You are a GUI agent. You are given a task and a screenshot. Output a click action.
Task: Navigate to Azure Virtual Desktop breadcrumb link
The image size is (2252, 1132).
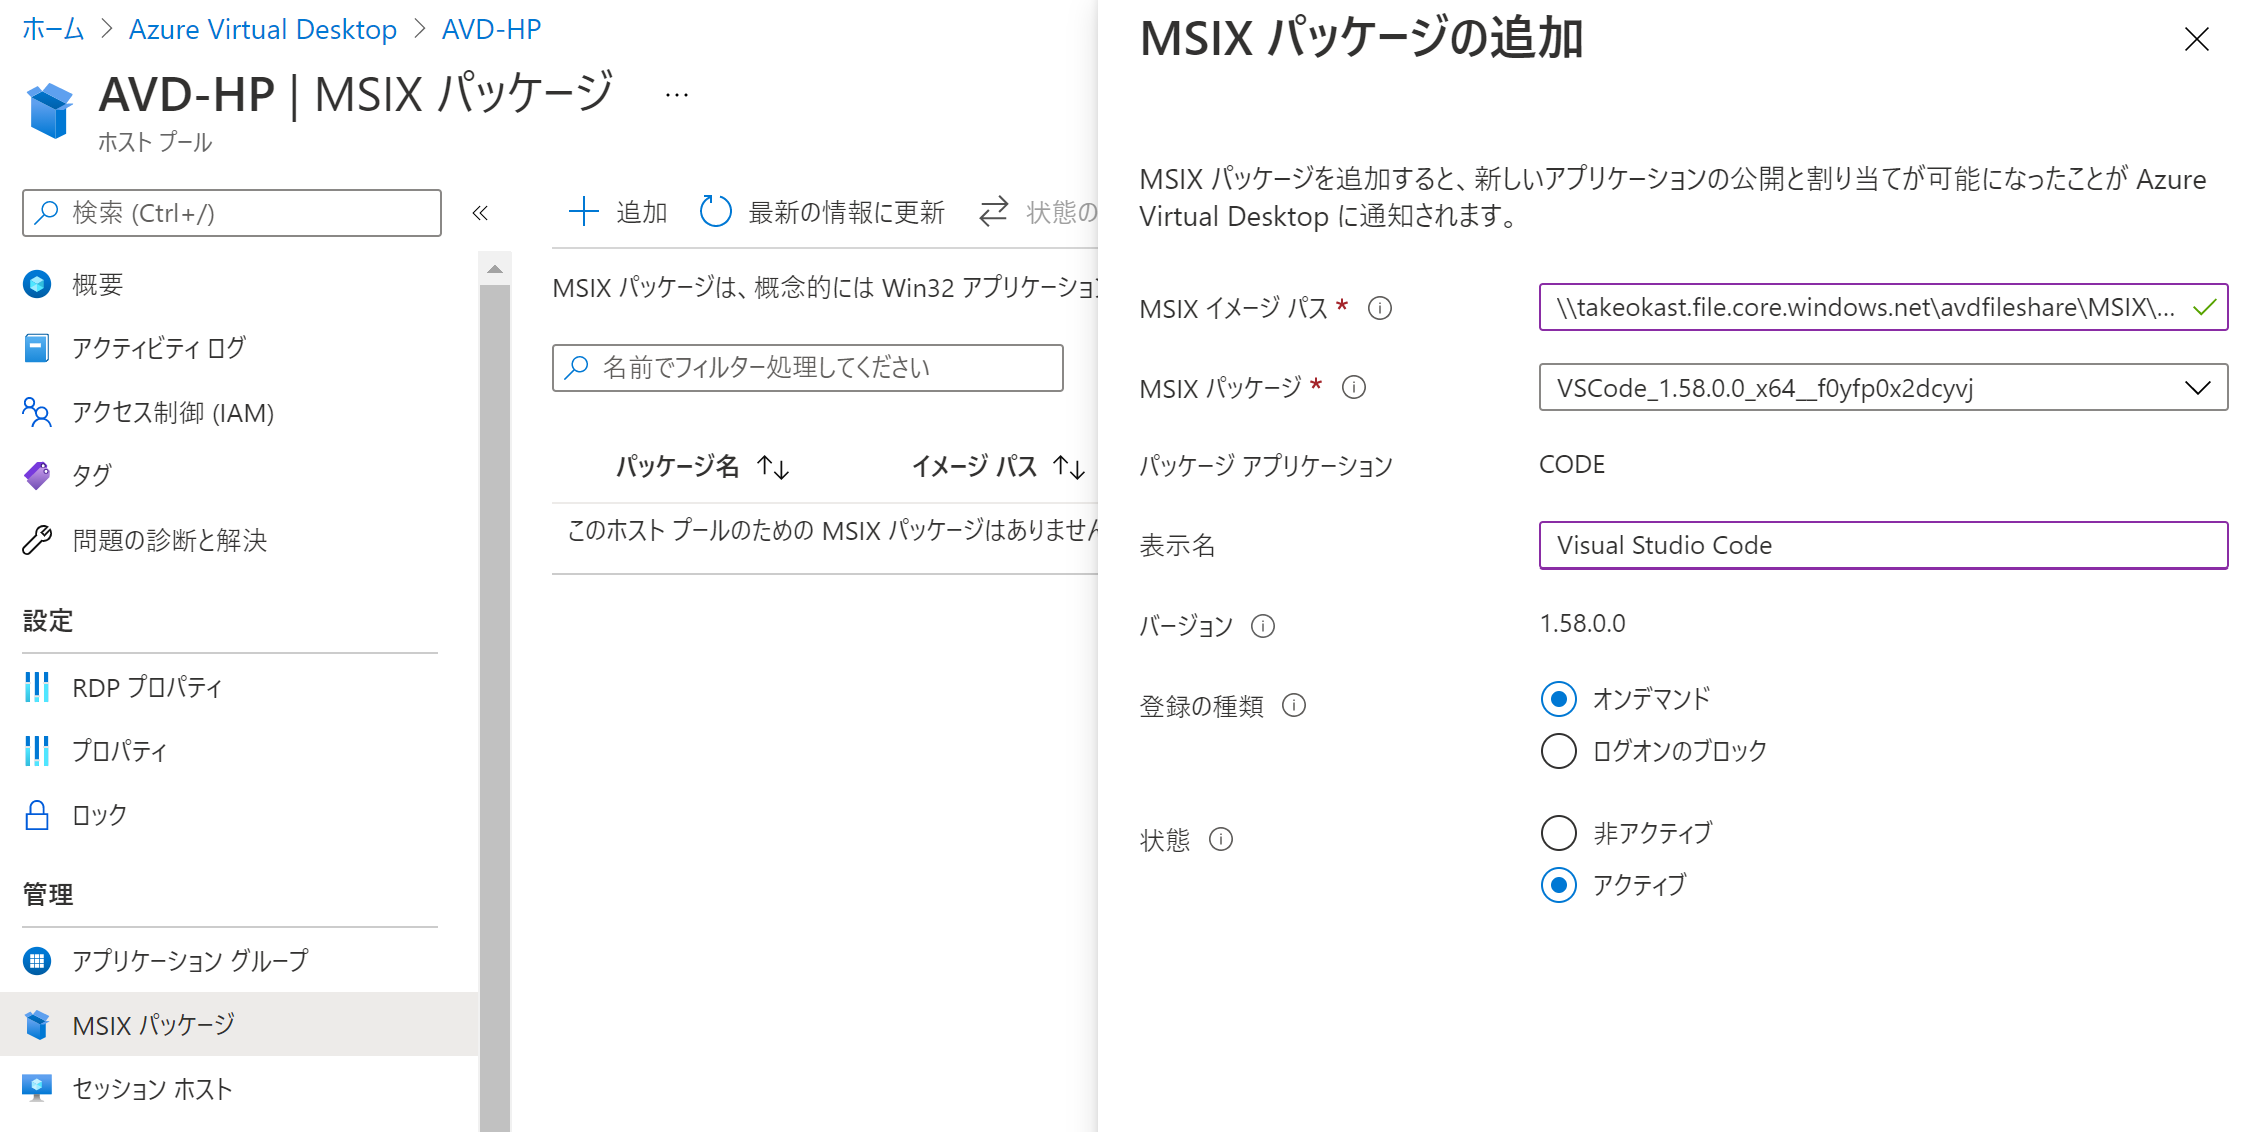[x=262, y=29]
